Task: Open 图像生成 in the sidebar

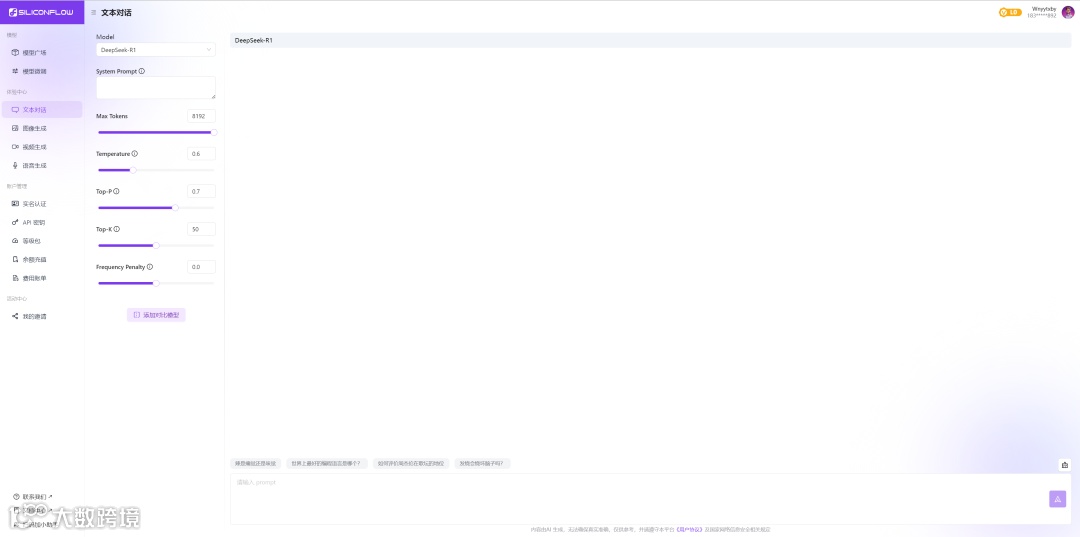Action: point(34,128)
